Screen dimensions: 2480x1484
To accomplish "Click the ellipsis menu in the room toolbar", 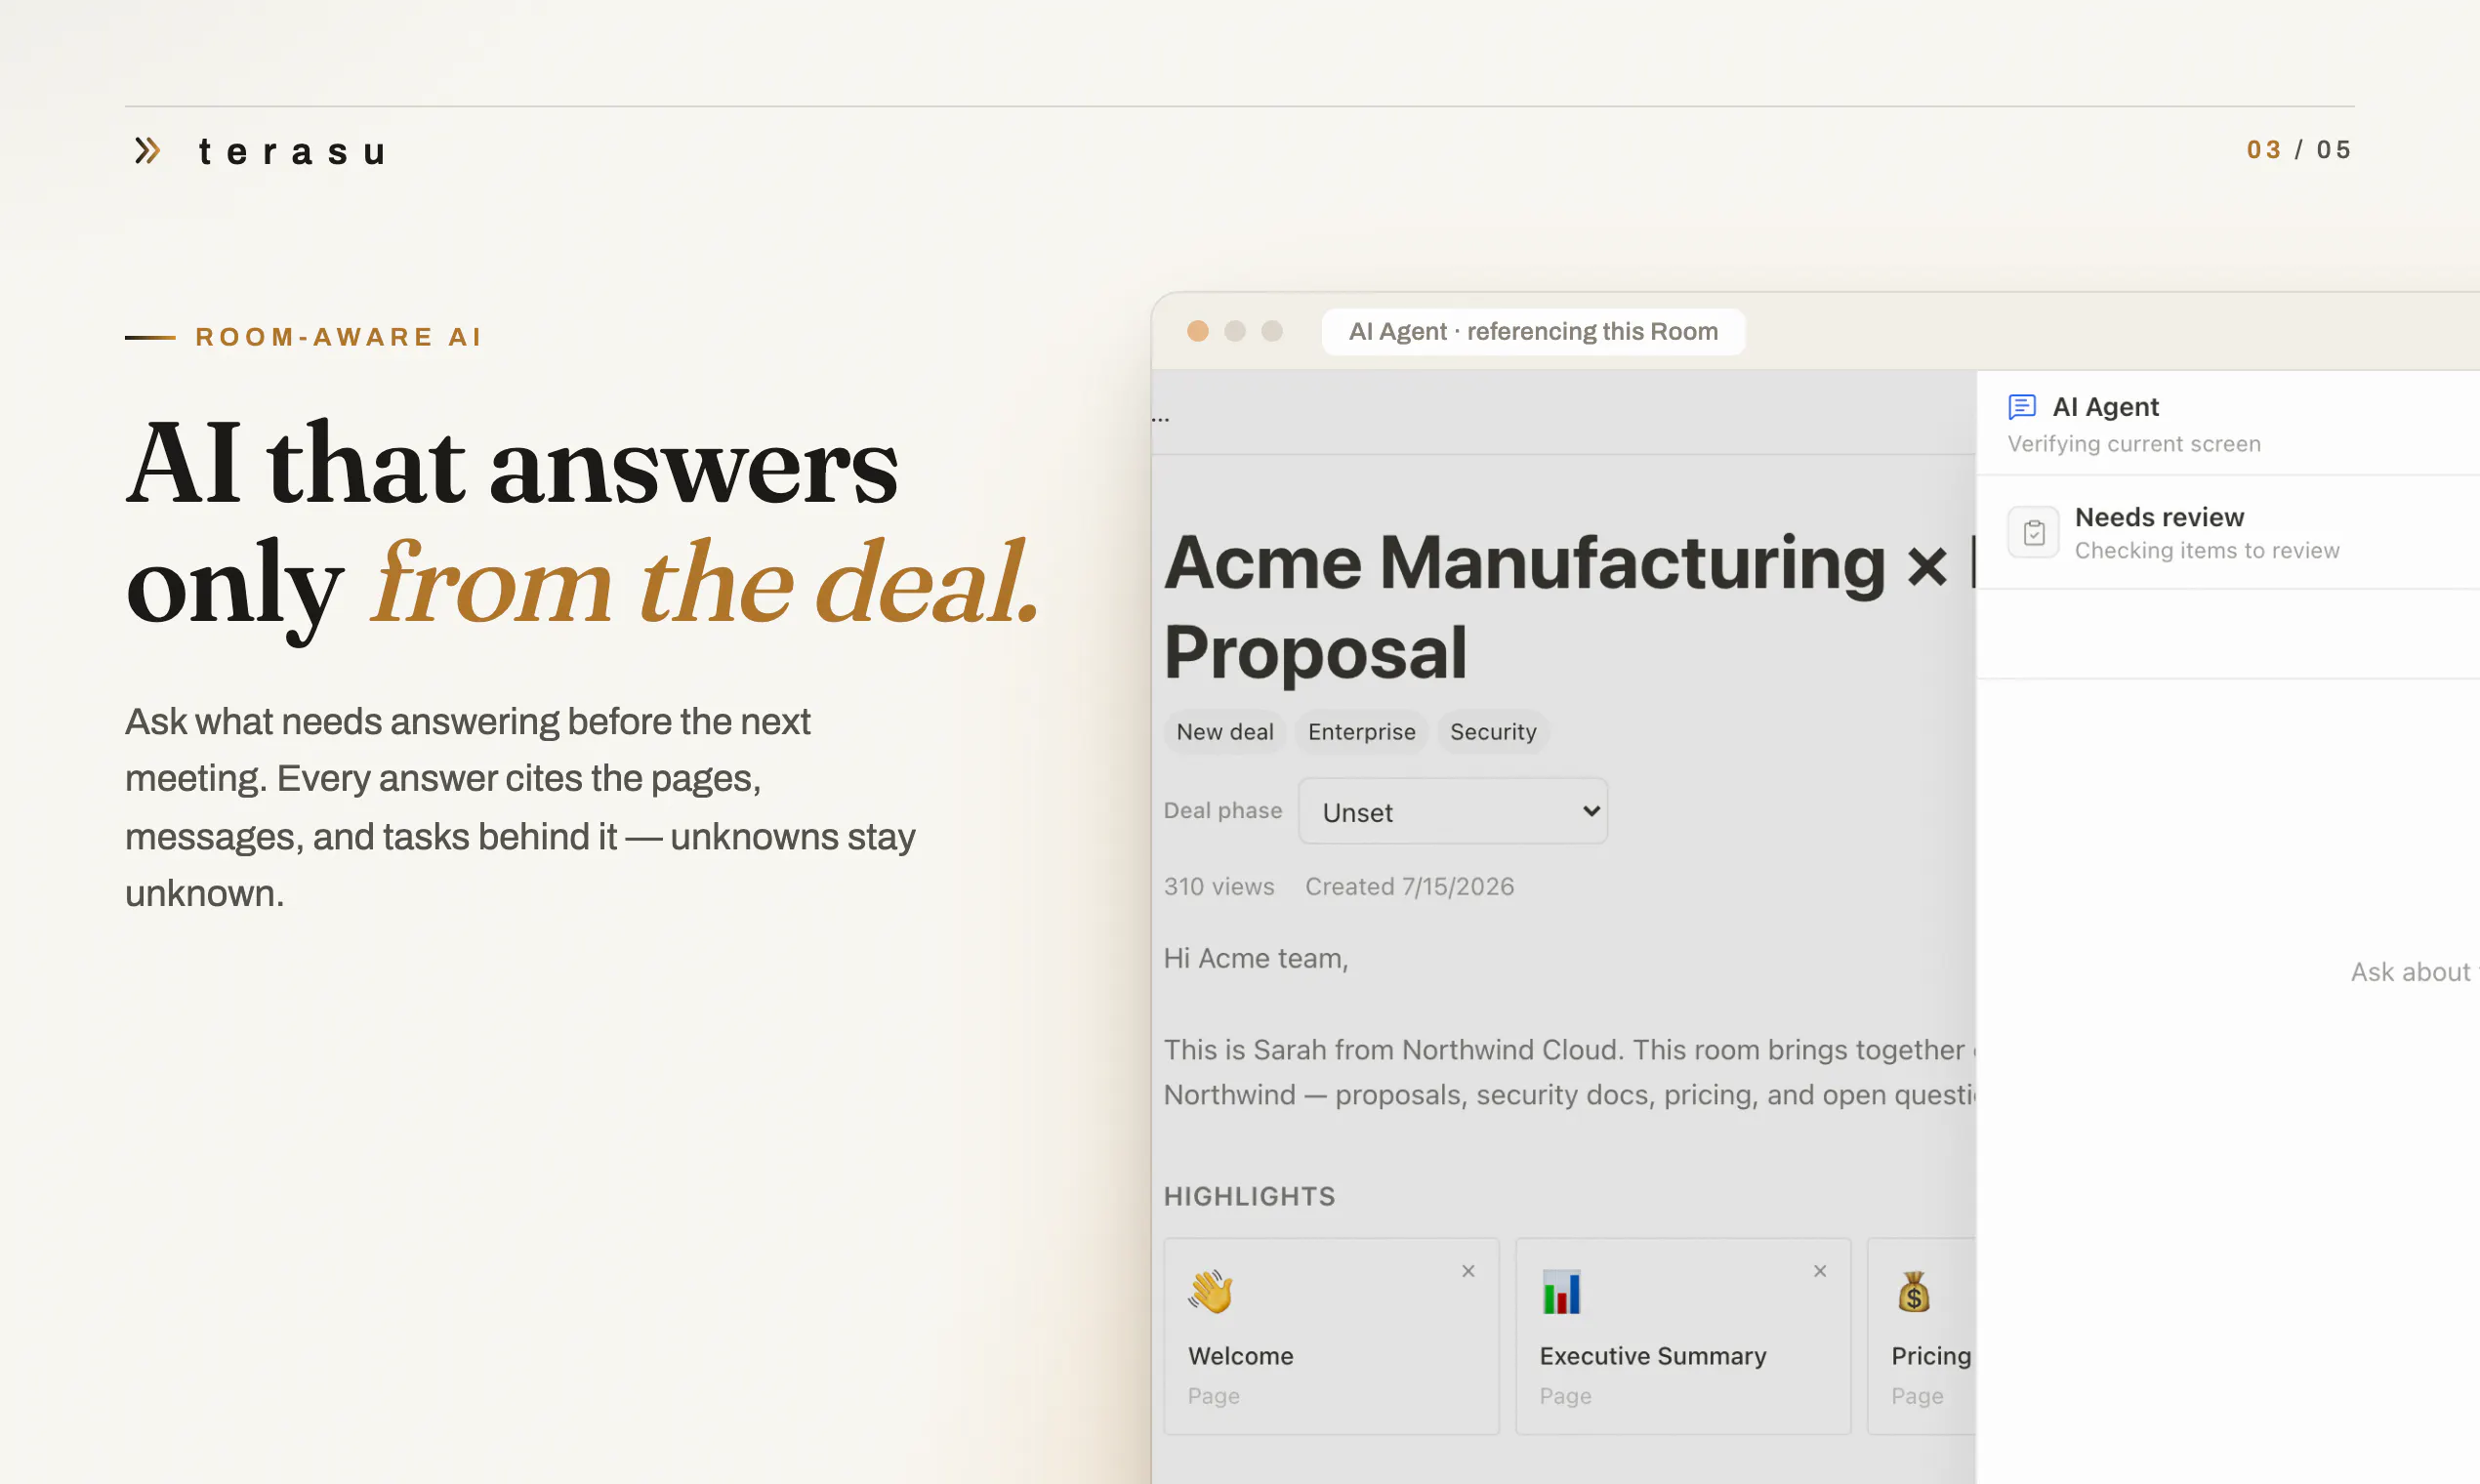I will click(1160, 418).
